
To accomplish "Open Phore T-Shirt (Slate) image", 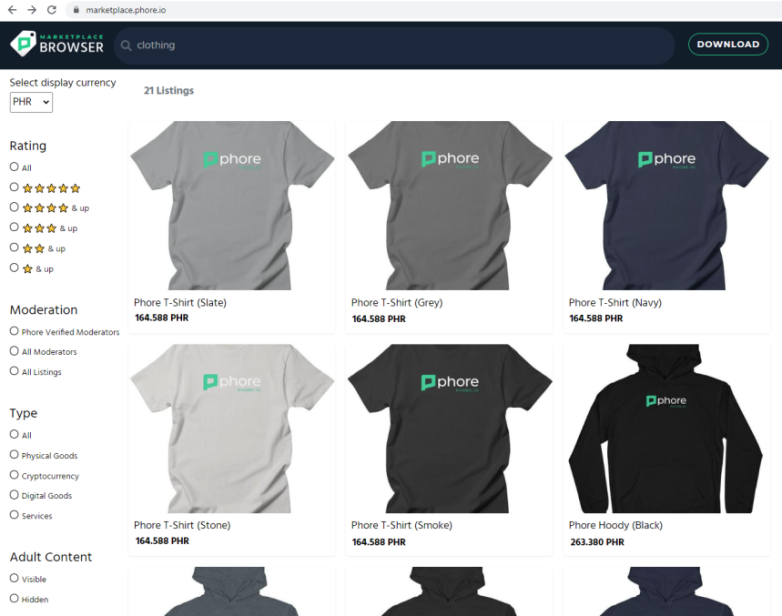I will pos(232,205).
